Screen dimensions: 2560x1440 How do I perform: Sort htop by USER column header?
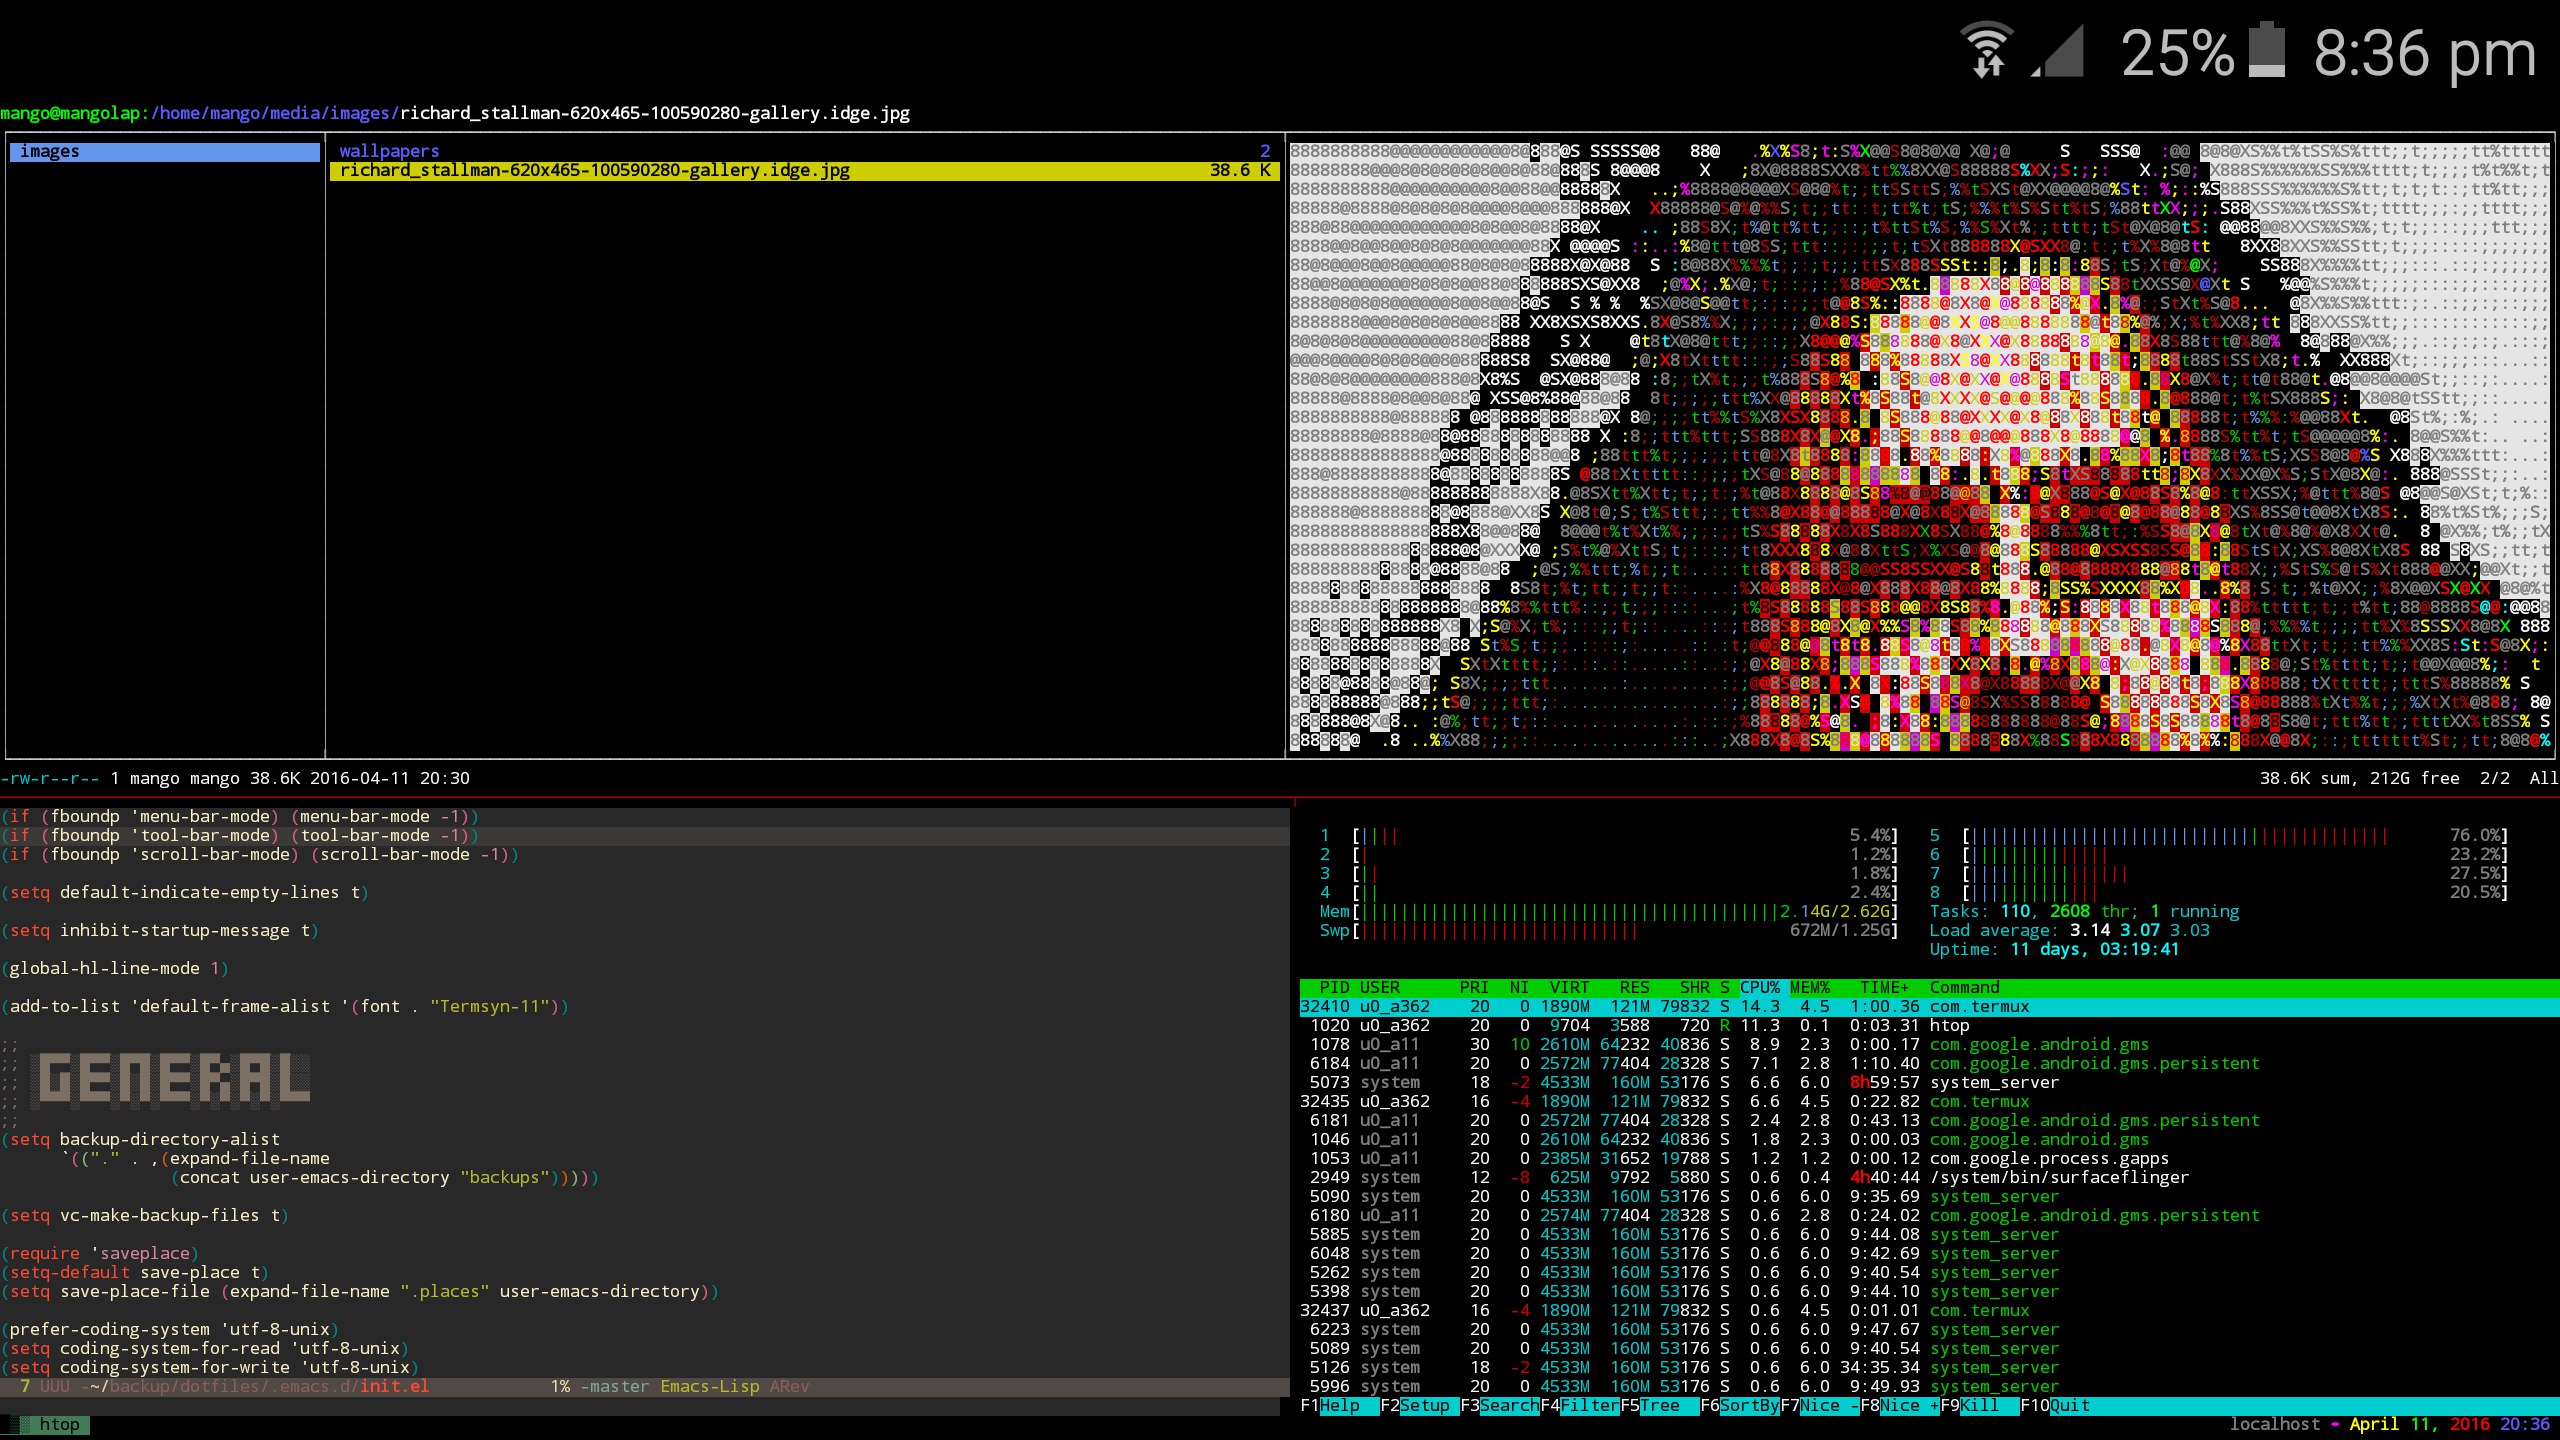click(1380, 987)
